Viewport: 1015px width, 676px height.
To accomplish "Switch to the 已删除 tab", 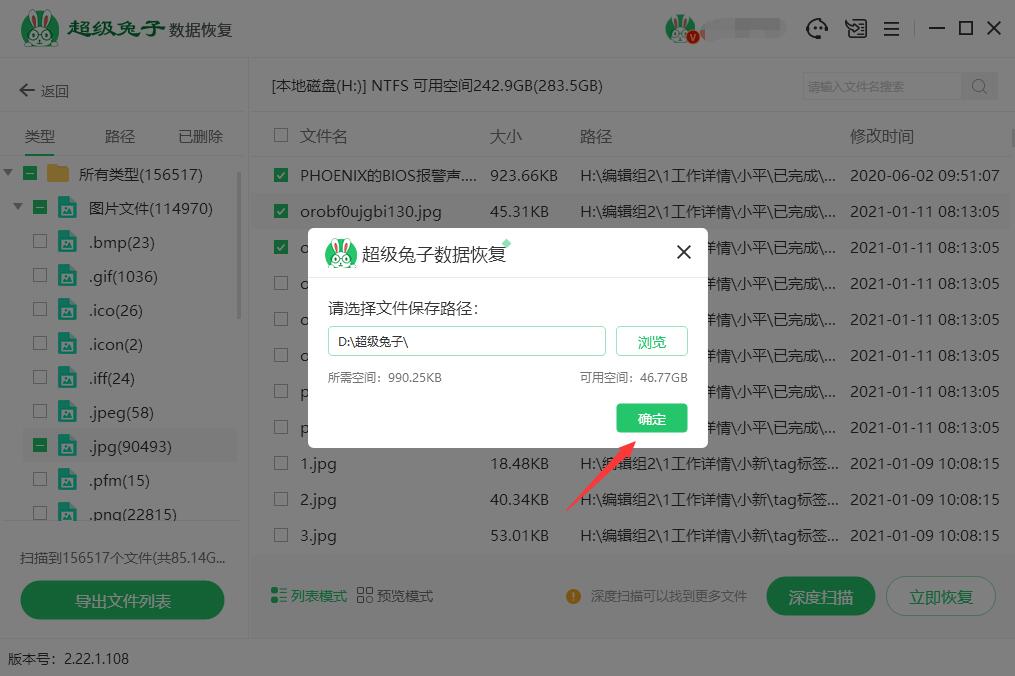I will [201, 136].
